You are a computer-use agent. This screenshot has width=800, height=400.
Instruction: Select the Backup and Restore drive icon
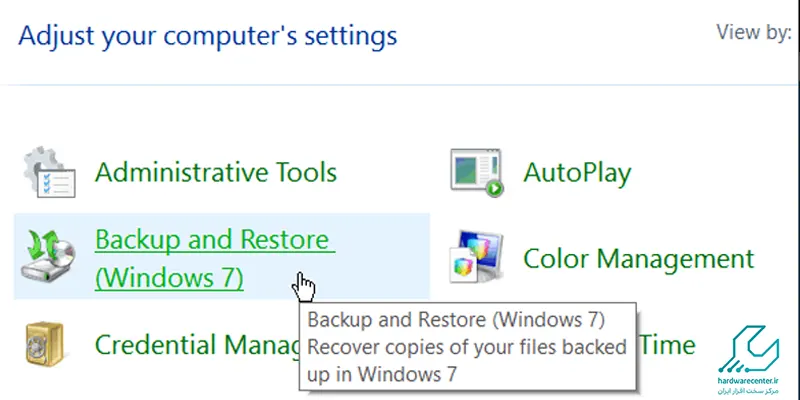tap(49, 256)
